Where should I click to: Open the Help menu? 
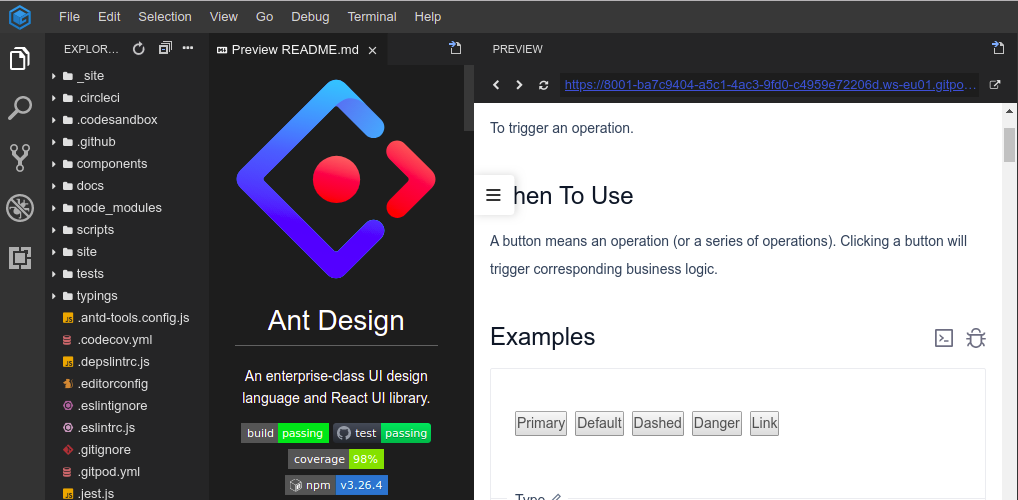[x=428, y=17]
